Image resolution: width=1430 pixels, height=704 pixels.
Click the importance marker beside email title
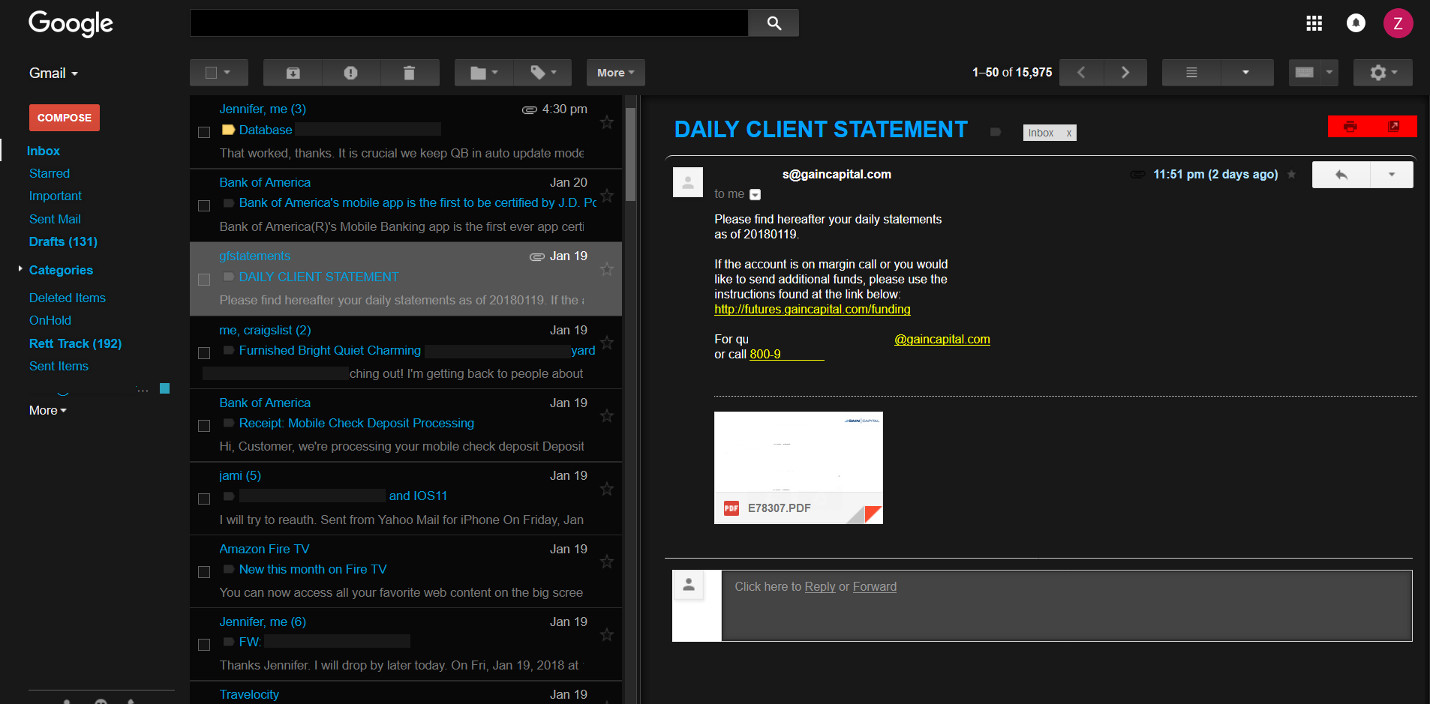coord(995,131)
